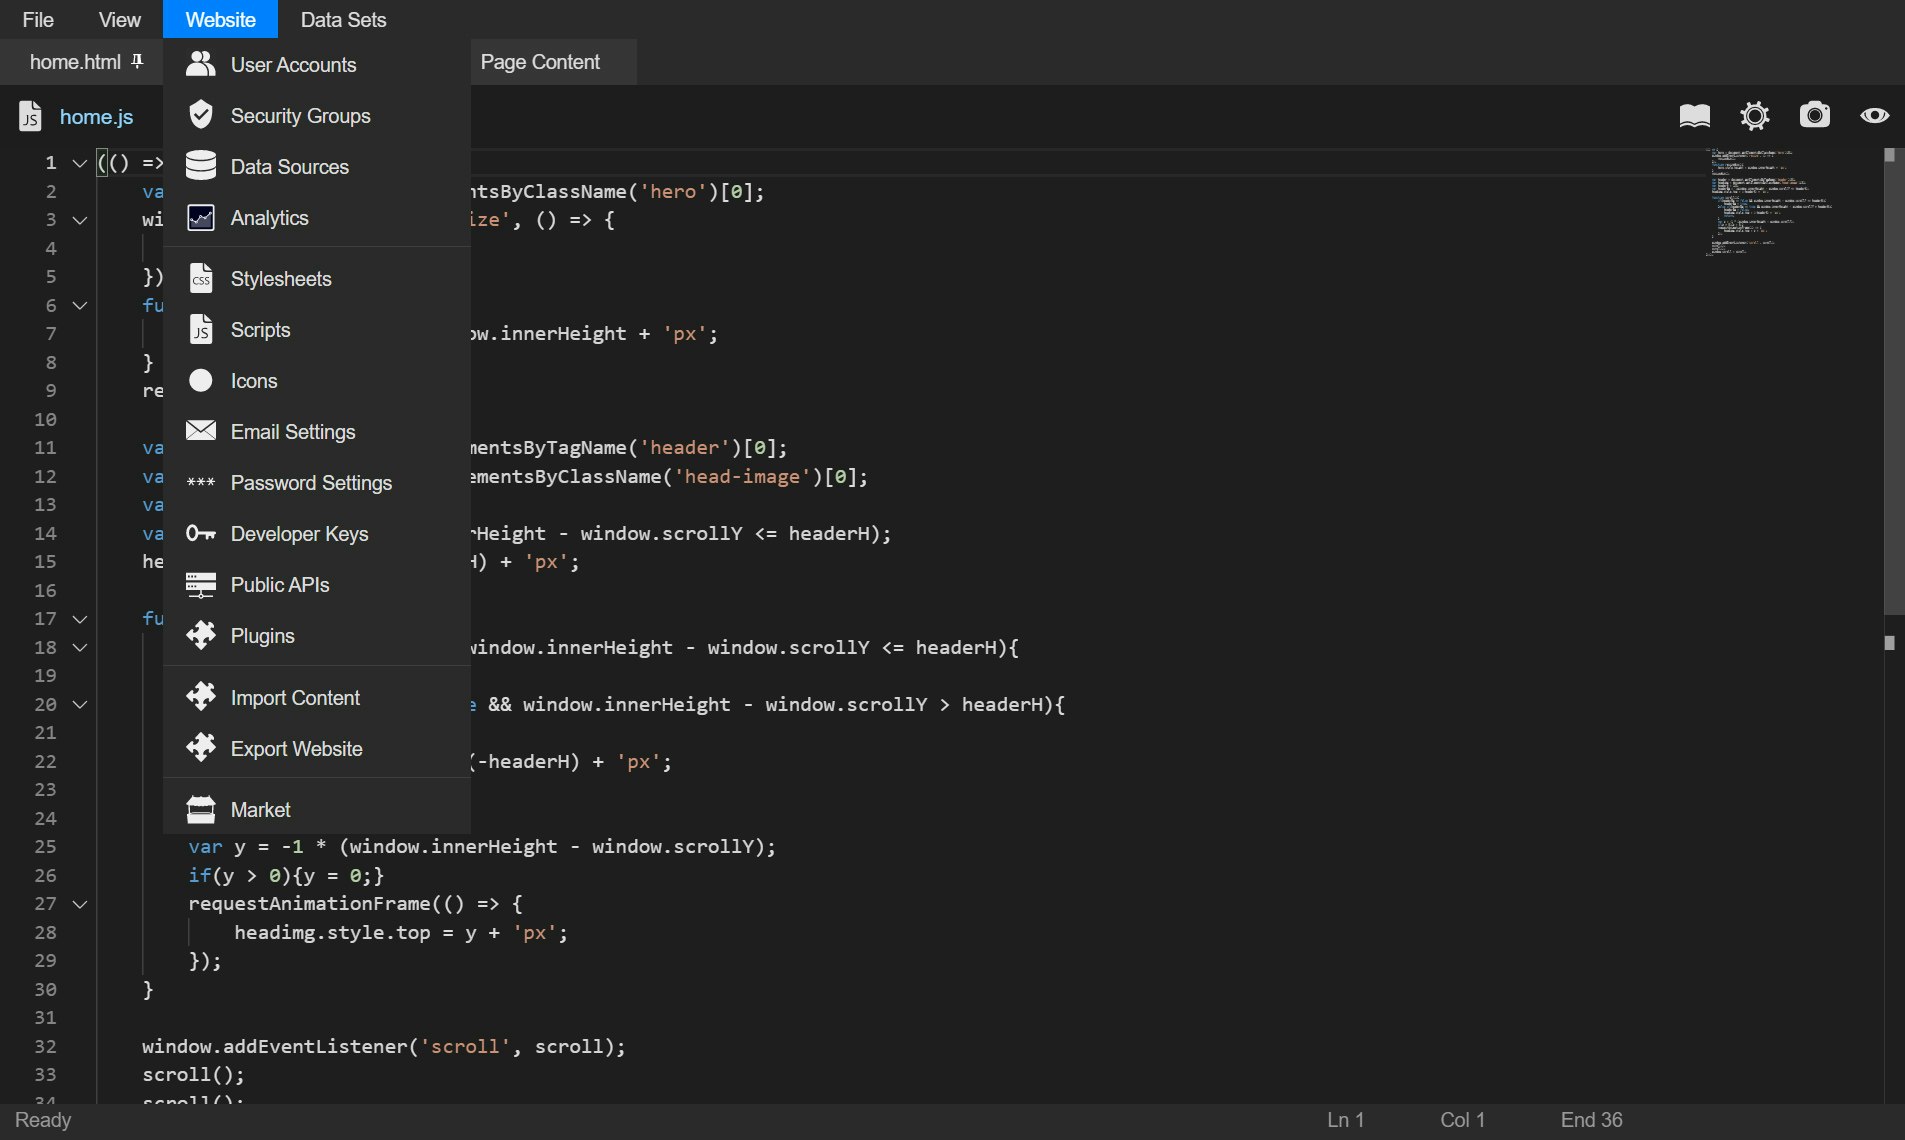The width and height of the screenshot is (1905, 1140).
Task: Click the Security Groups shield icon
Action: tap(201, 115)
